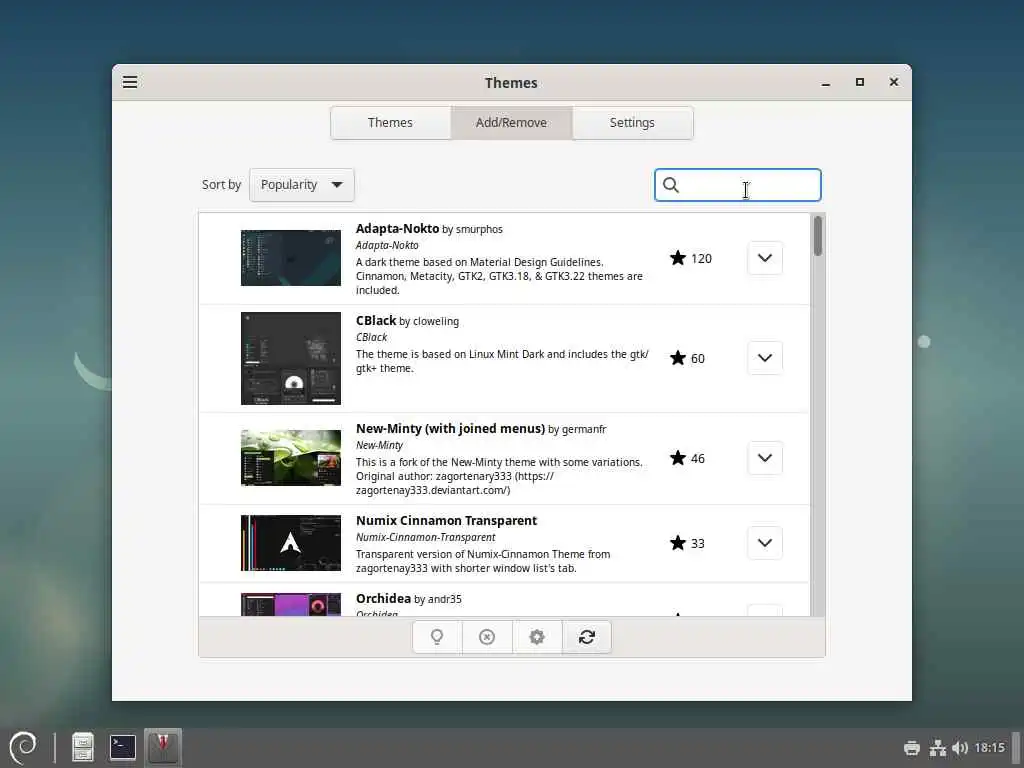Click the New-Minty preview thumbnail
Screen dimensions: 1024x768
[291, 458]
